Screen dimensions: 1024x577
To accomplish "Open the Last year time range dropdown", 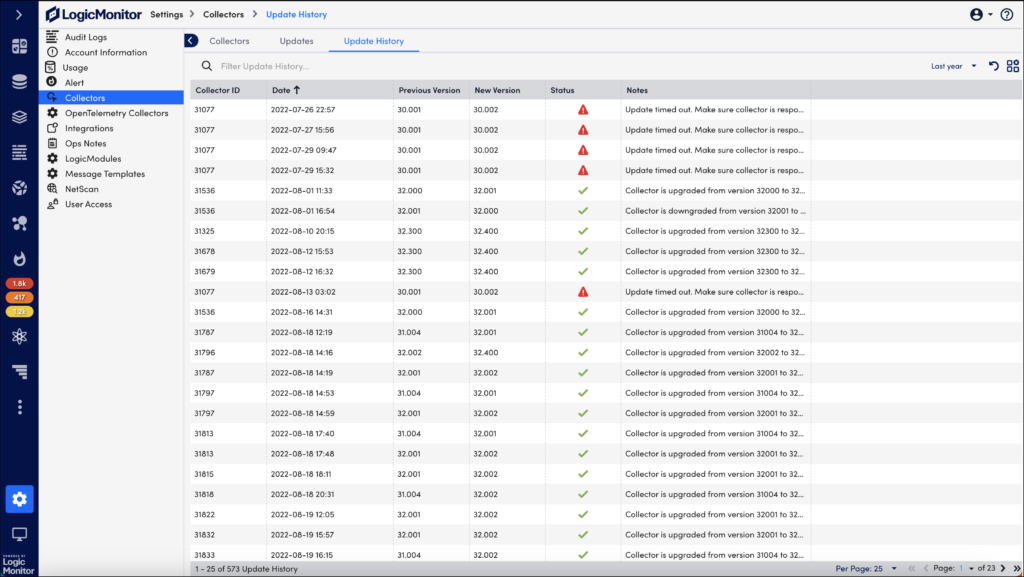I will pos(950,65).
